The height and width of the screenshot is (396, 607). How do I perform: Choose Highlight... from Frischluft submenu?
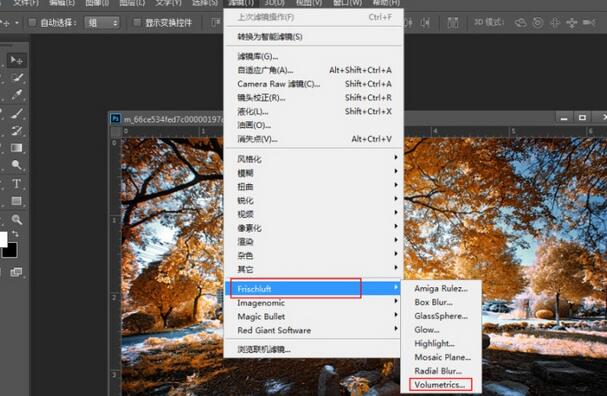441,343
